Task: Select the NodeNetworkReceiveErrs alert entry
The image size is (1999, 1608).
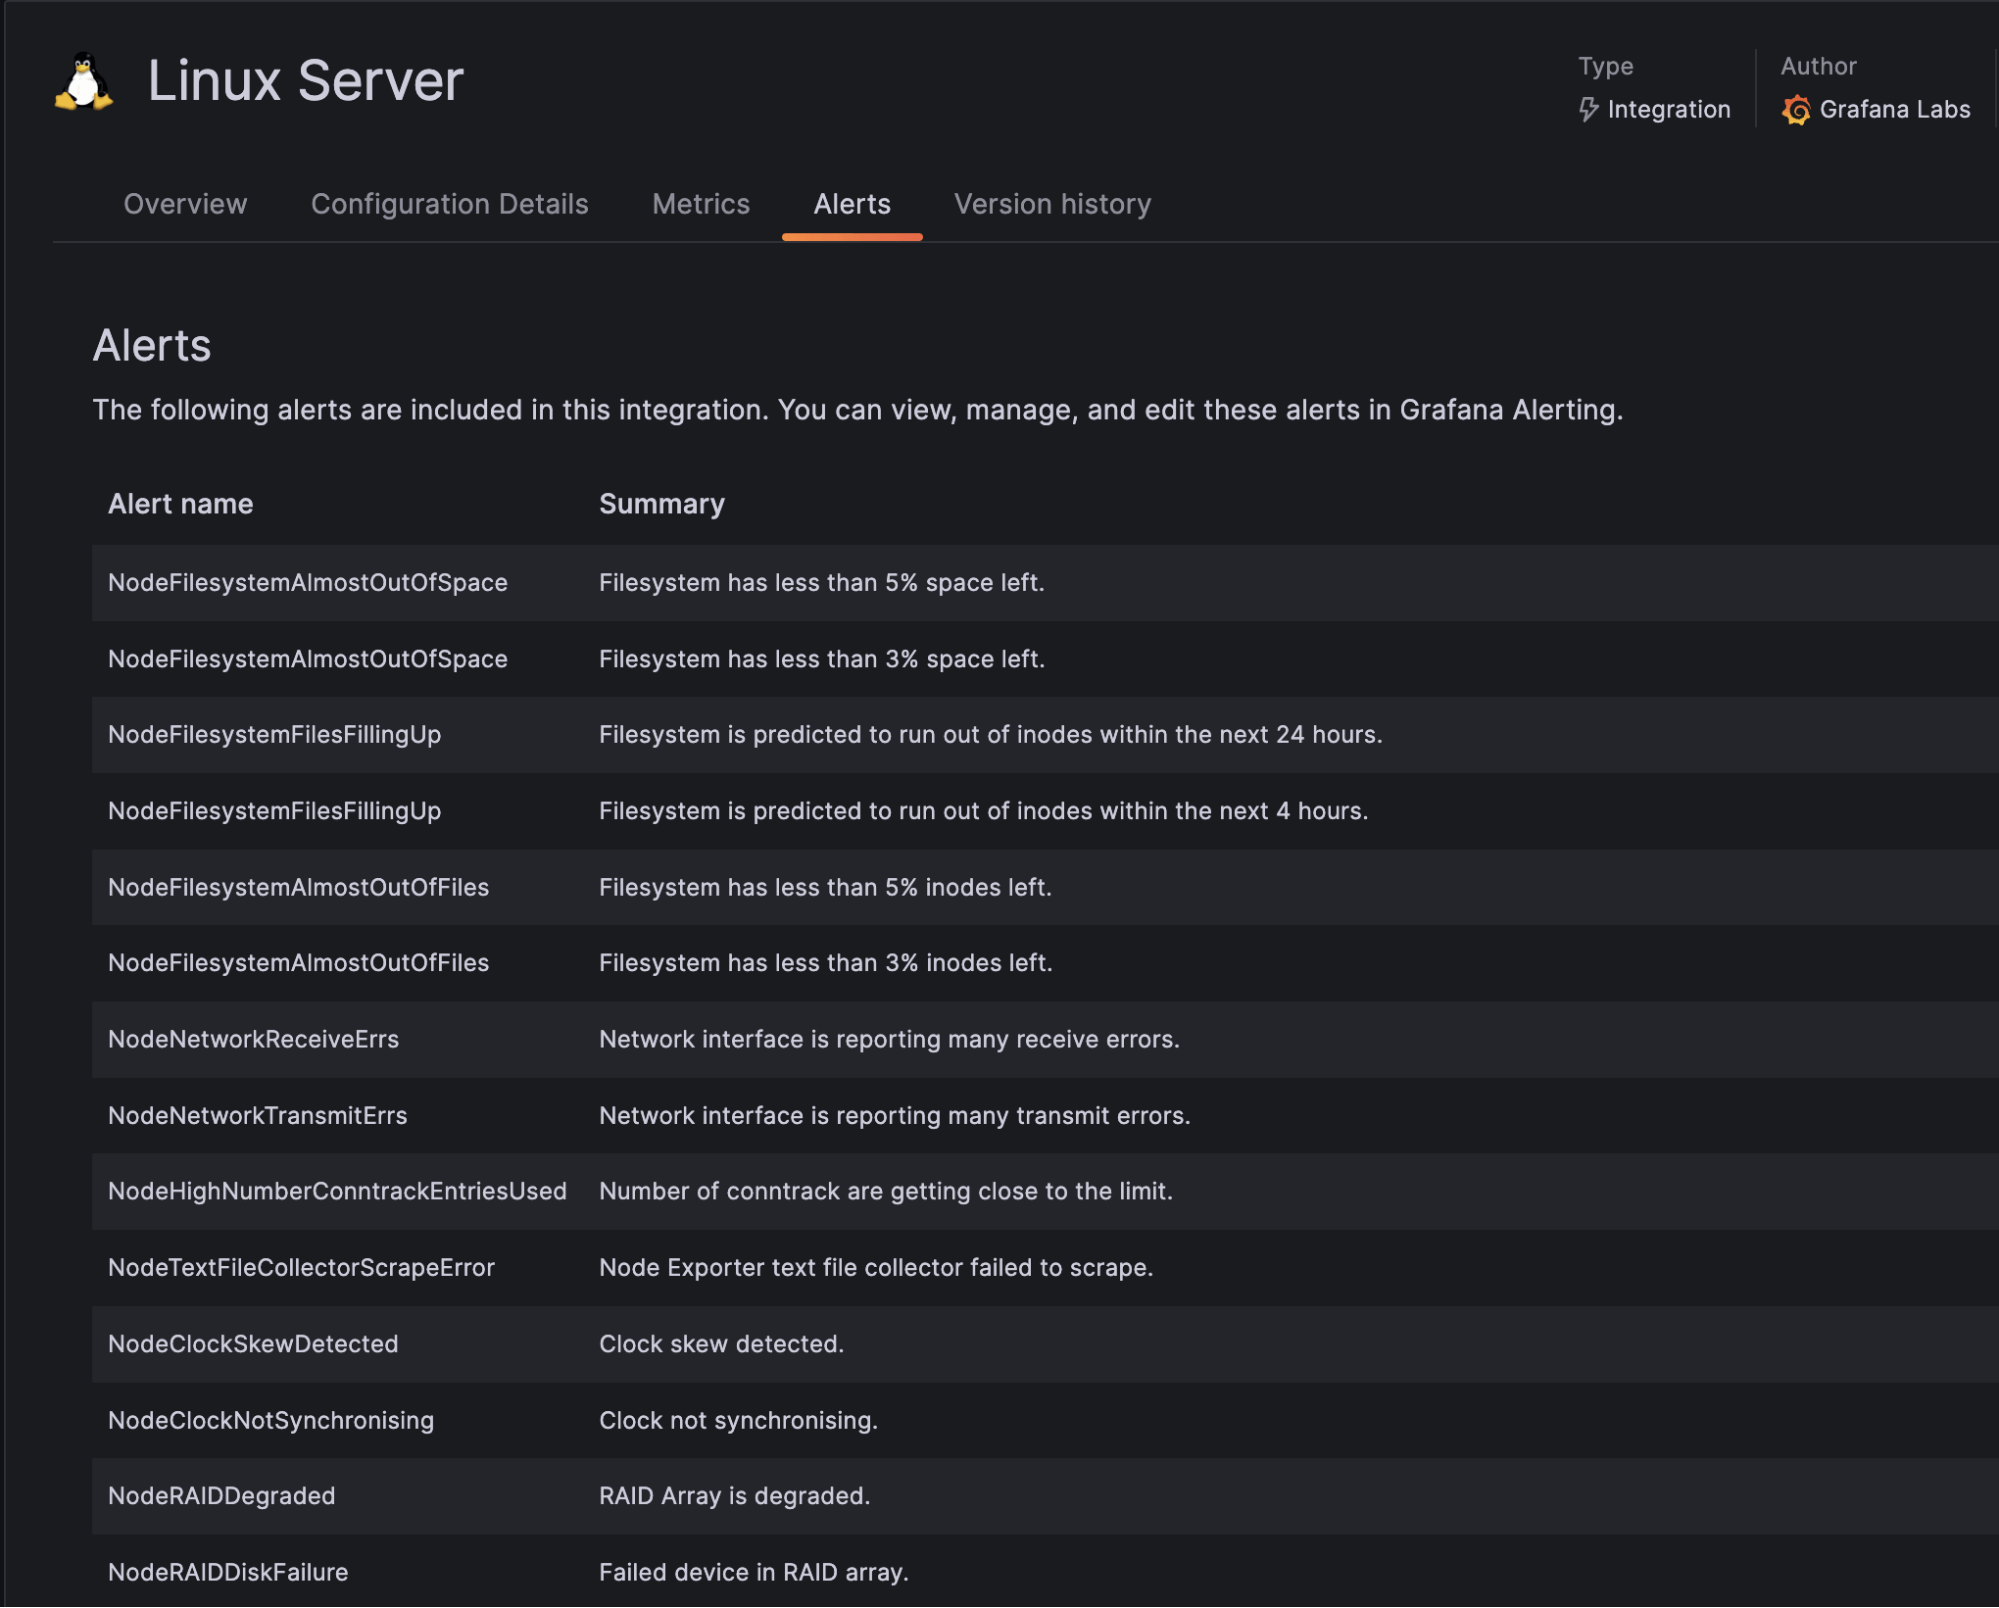Action: pyautogui.click(x=253, y=1039)
